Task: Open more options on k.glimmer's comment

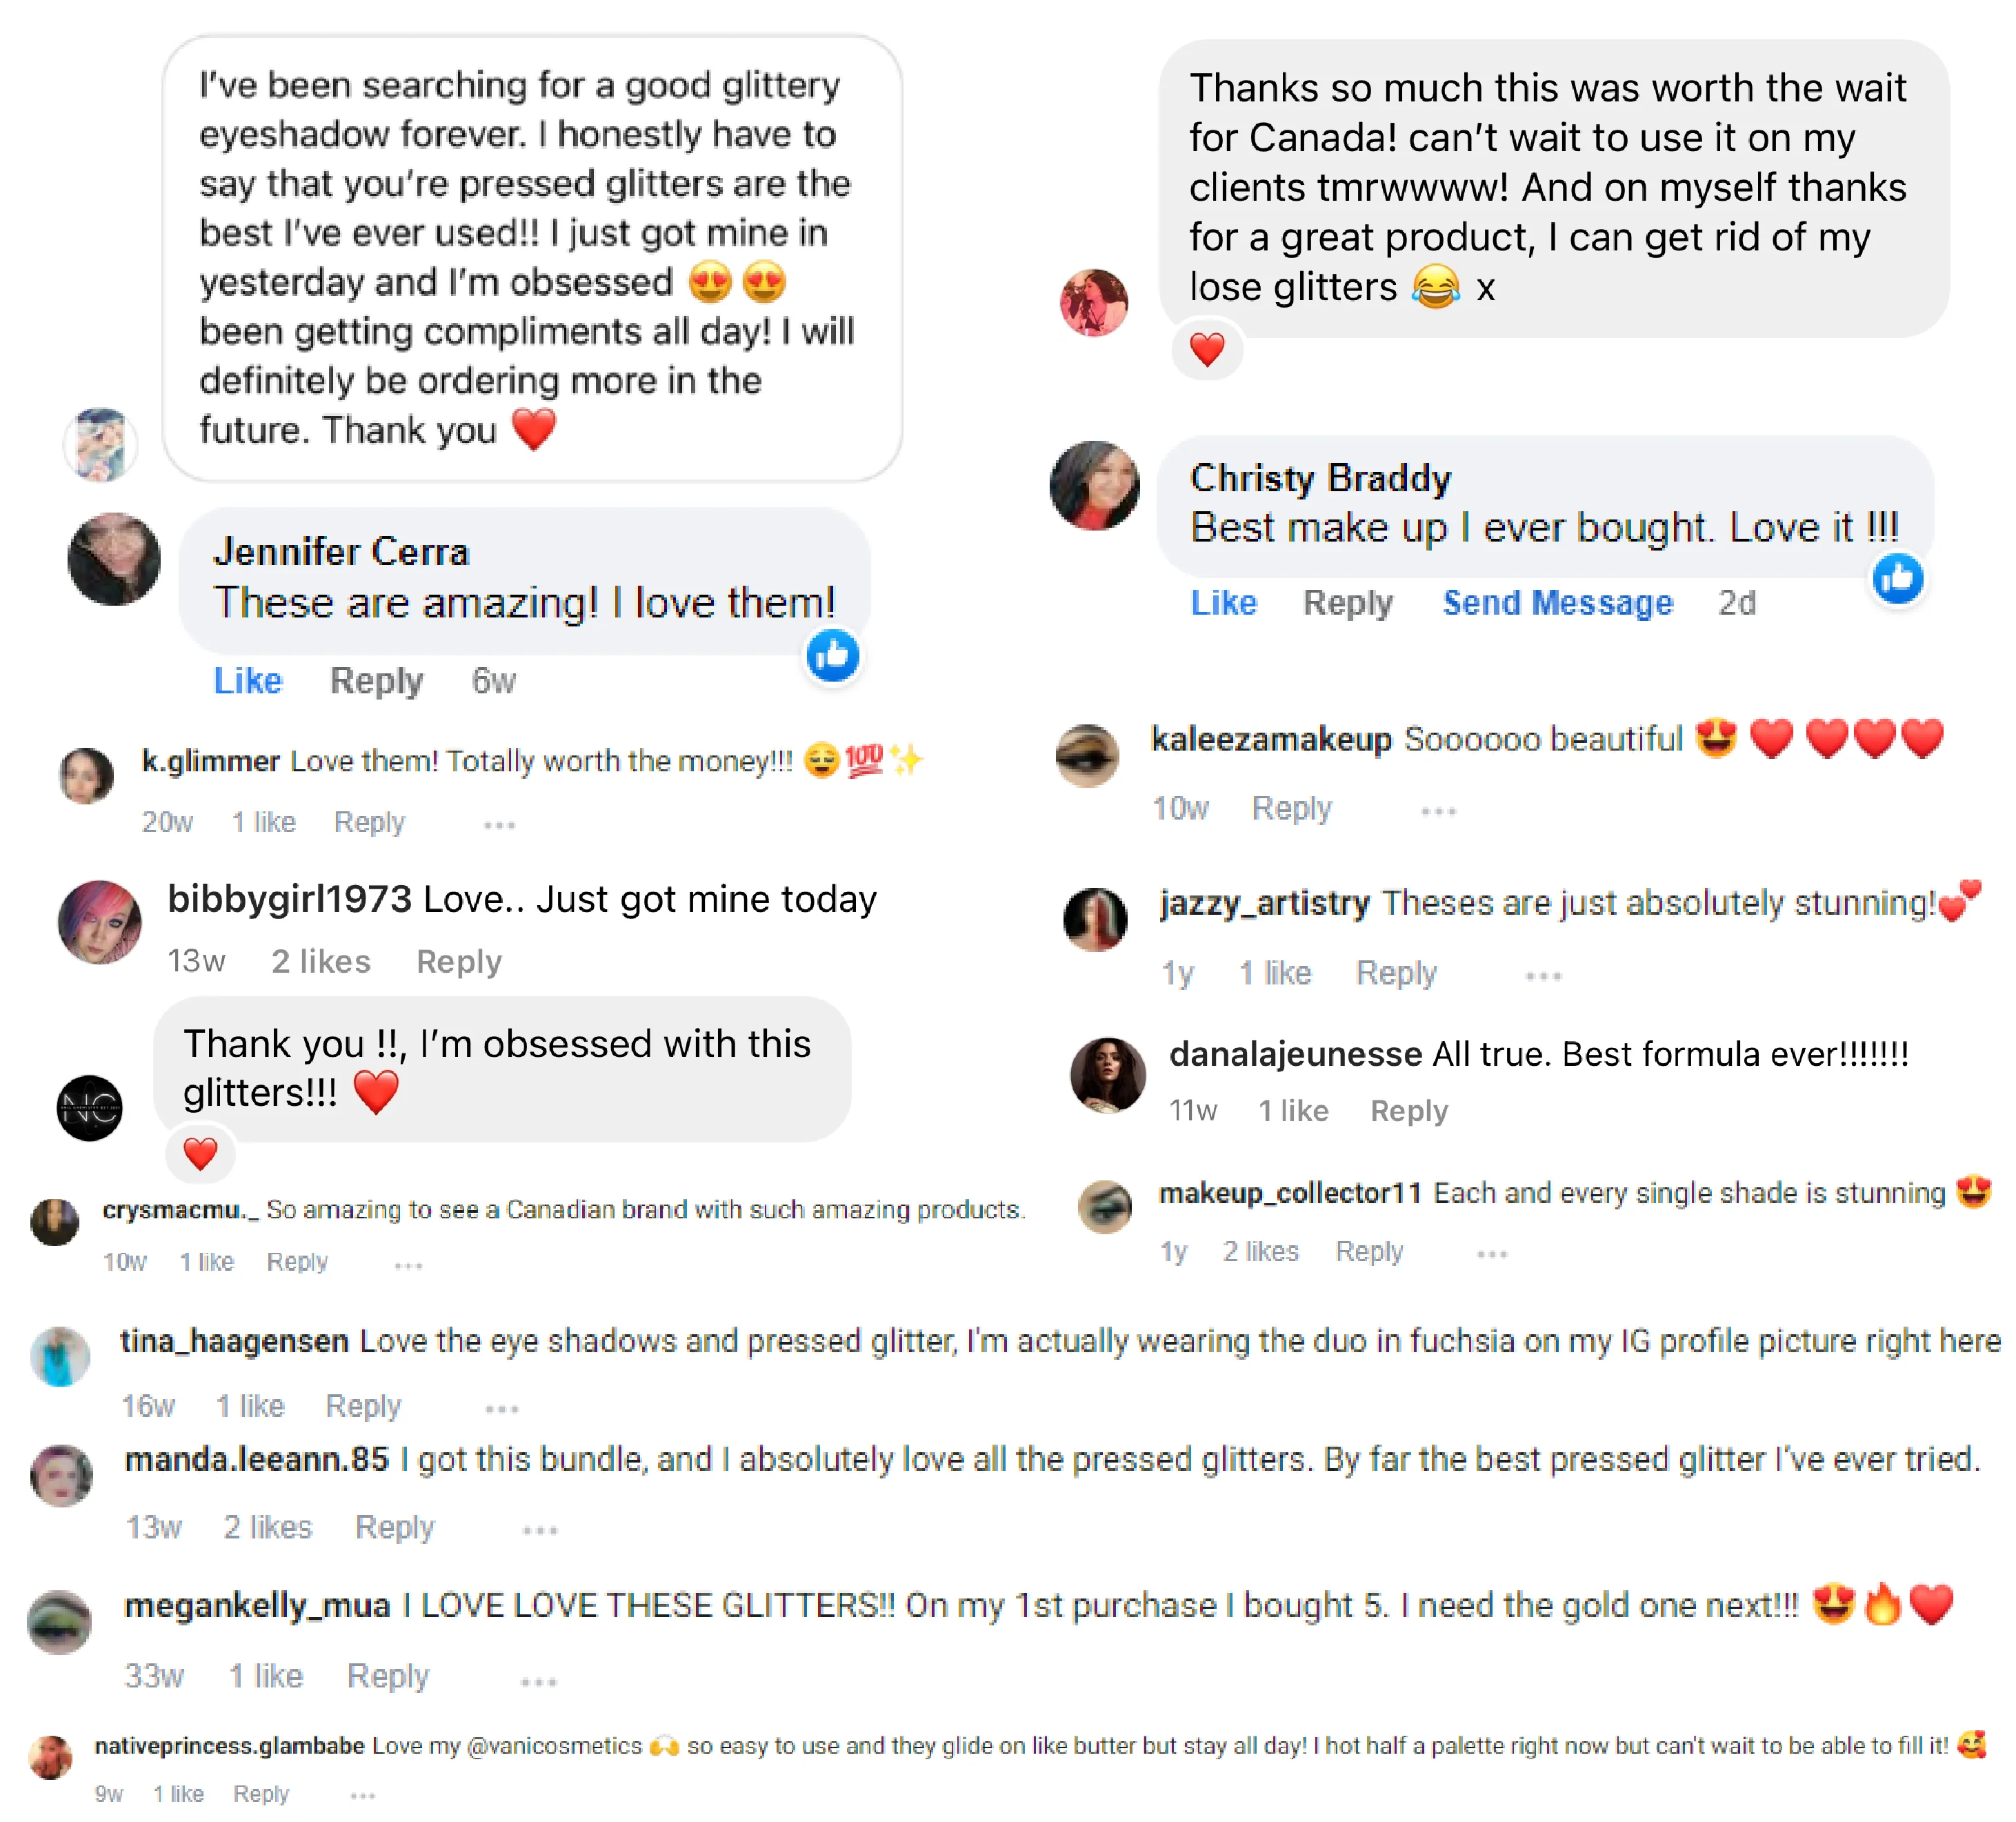Action: point(499,825)
